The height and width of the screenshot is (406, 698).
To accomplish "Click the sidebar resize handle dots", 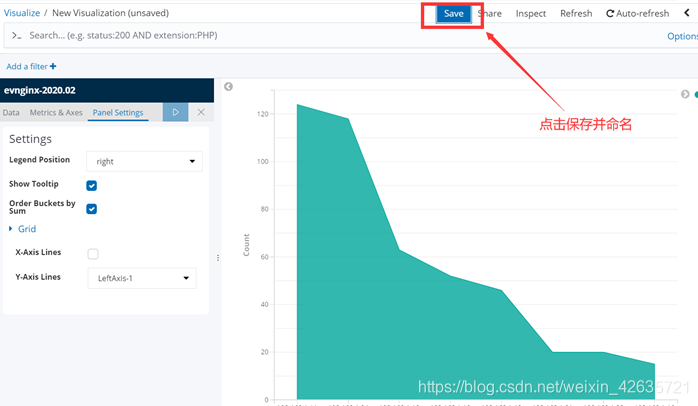I will click(218, 258).
